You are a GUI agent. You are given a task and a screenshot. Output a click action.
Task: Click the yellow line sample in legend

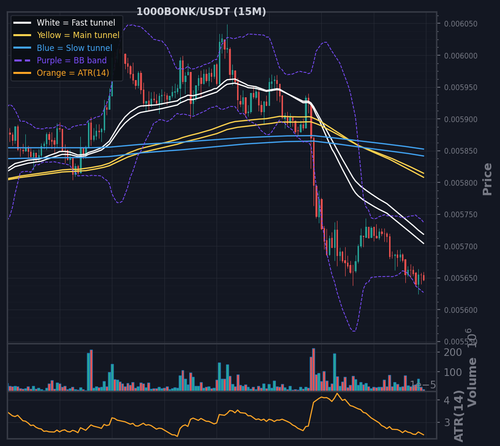[22, 35]
